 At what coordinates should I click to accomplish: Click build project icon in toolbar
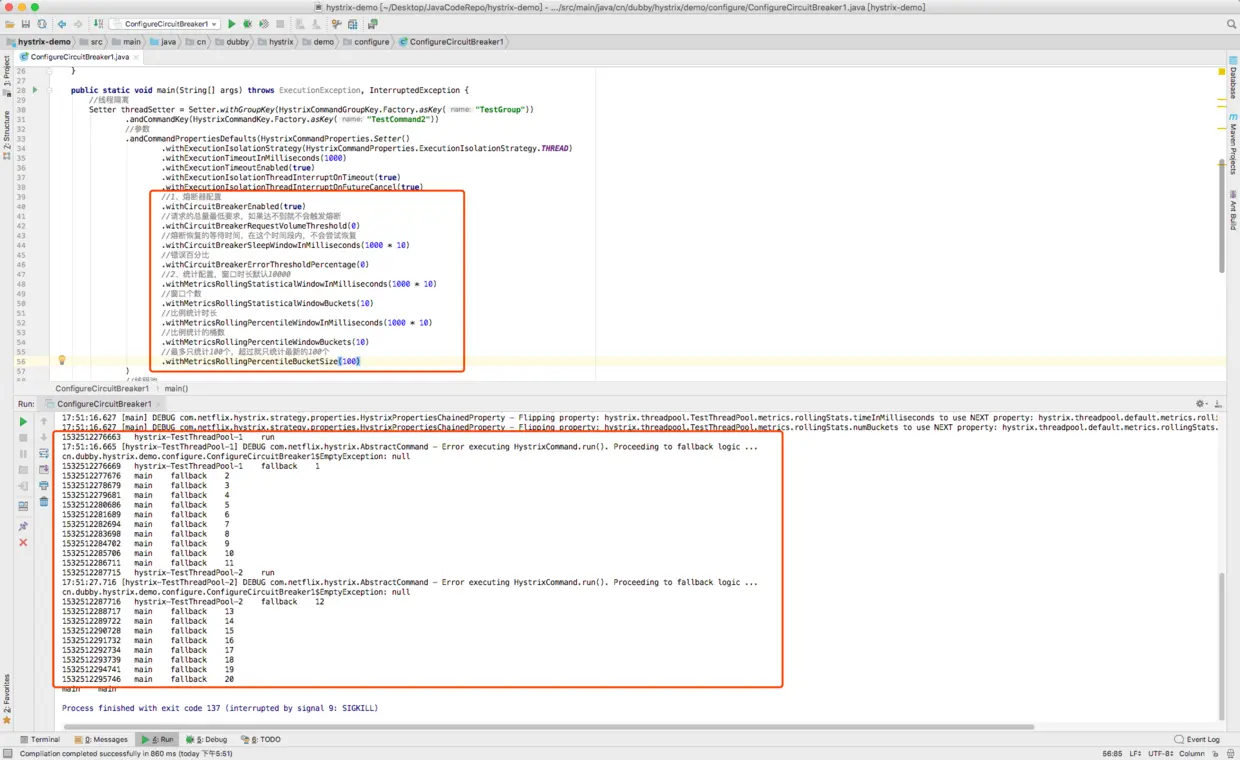(98, 24)
